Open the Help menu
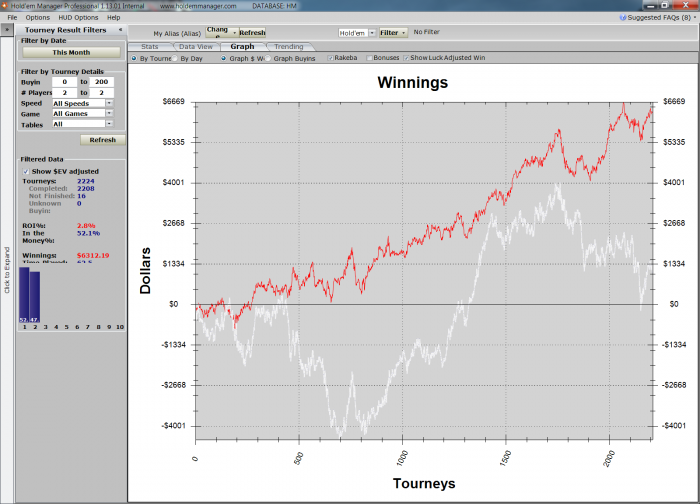Image resolution: width=700 pixels, height=504 pixels. click(x=113, y=17)
